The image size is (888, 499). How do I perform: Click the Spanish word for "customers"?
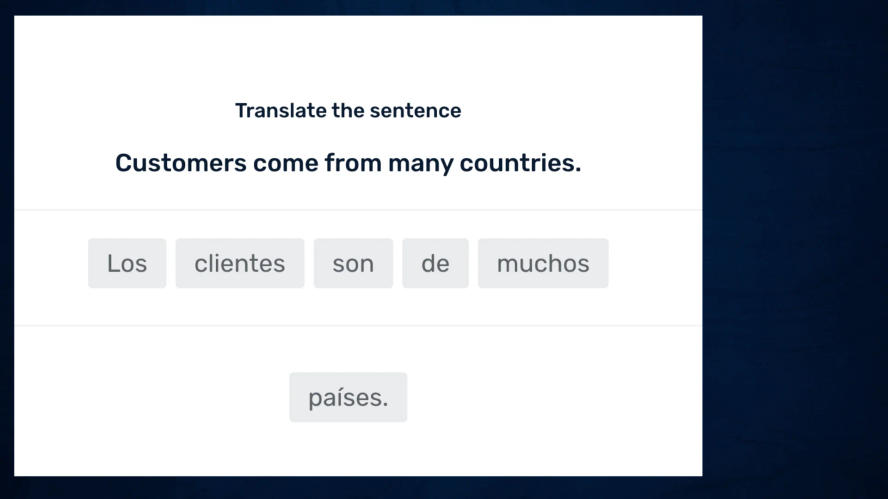240,263
